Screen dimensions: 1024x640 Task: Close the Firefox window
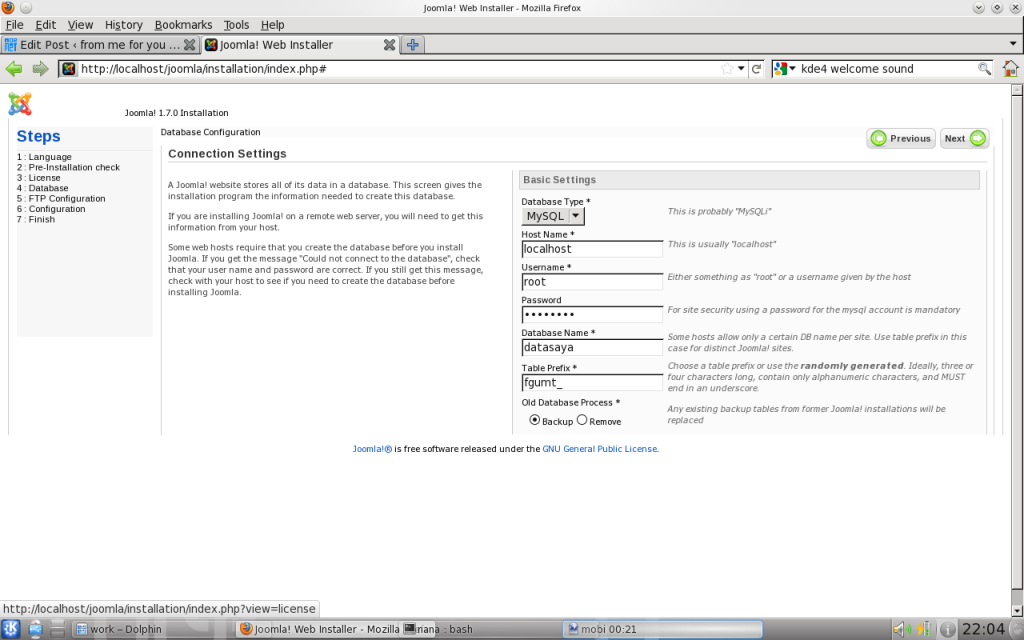(x=1015, y=8)
